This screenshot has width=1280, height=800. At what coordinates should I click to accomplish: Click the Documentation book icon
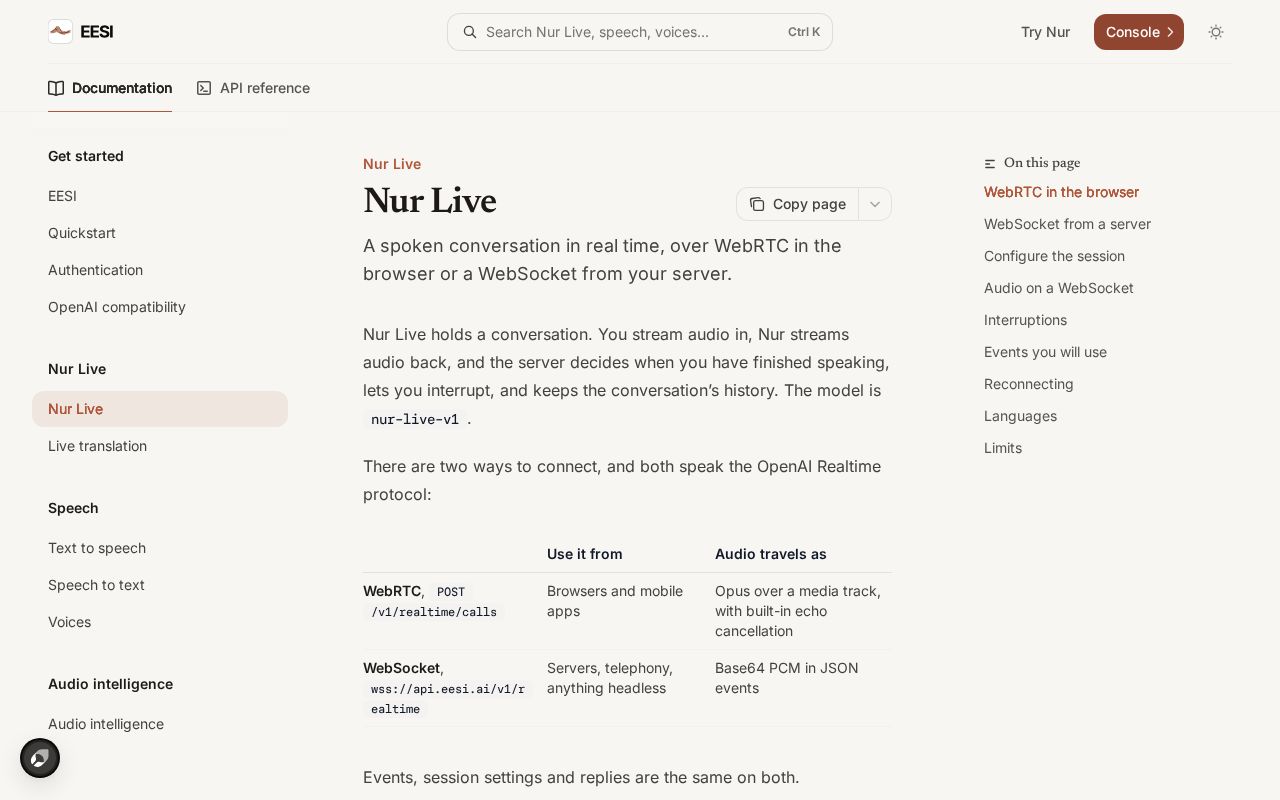56,88
